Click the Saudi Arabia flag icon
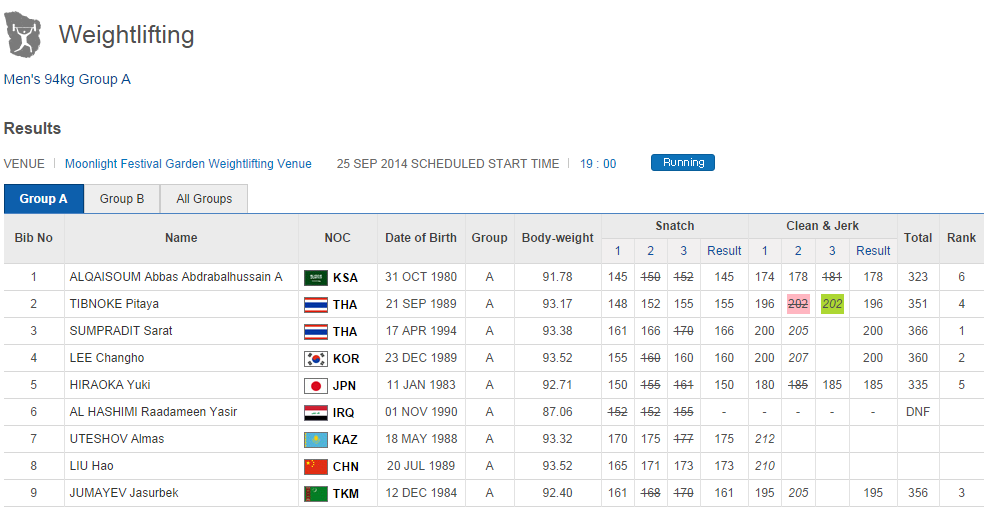 tap(315, 277)
